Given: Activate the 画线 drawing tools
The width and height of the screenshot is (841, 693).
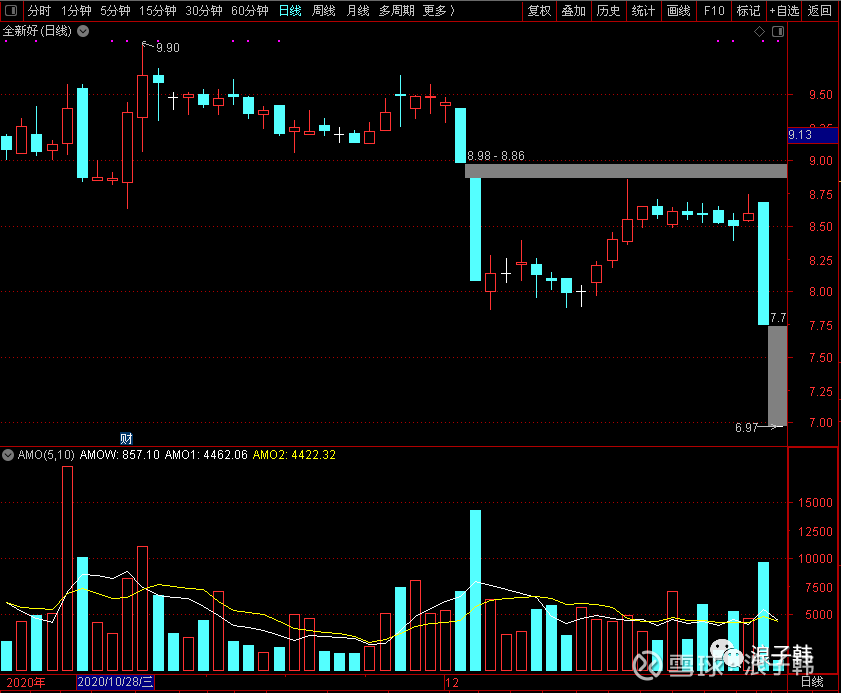Looking at the screenshot, I should (x=678, y=11).
